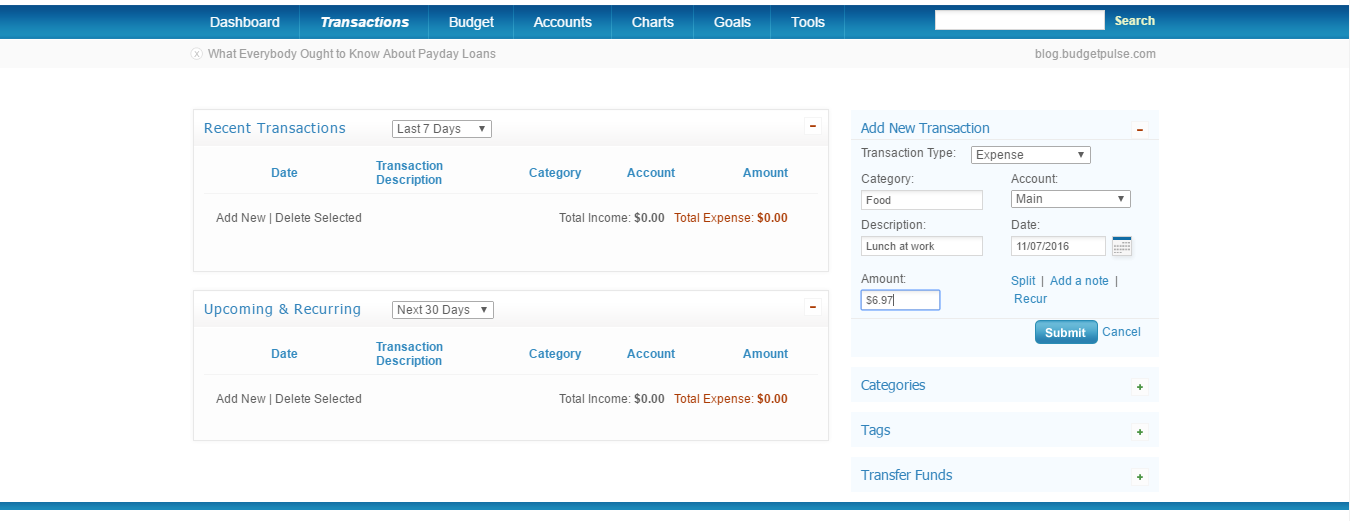Click the Add a note link
The image size is (1350, 521).
(x=1079, y=281)
